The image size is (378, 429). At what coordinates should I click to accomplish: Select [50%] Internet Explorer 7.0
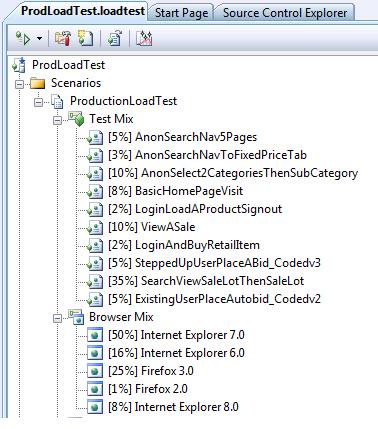[x=176, y=335]
